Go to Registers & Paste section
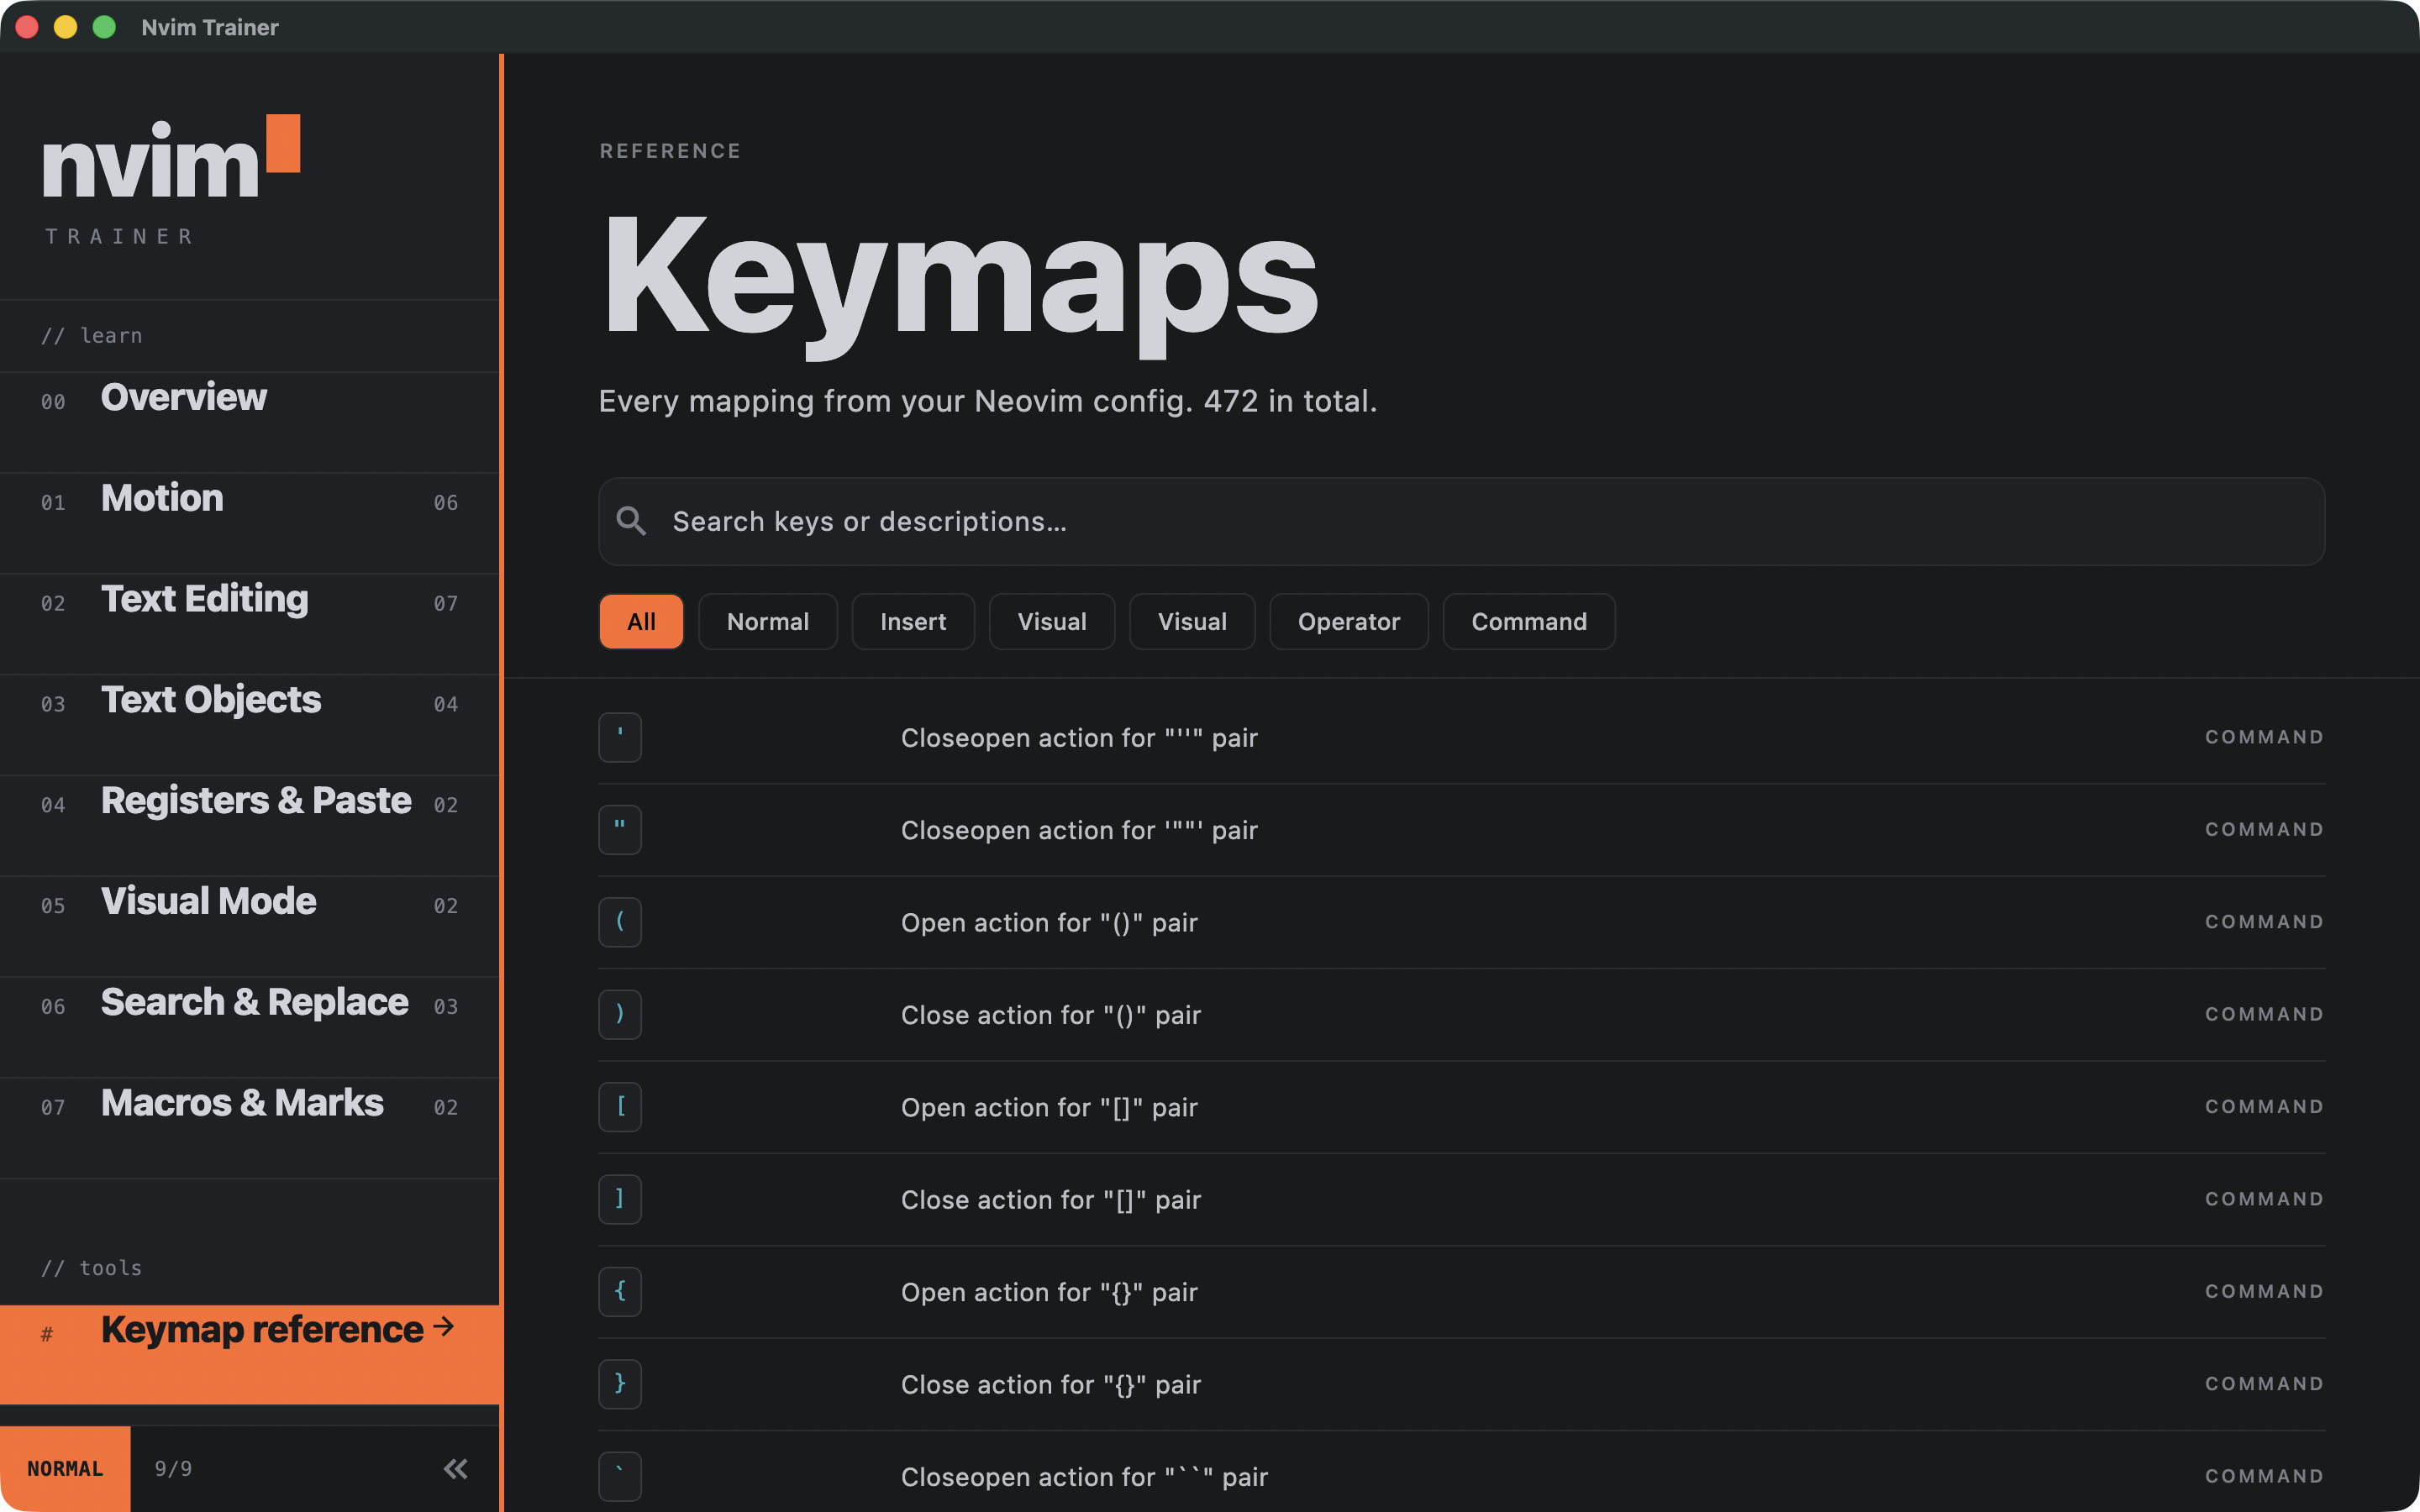 tap(249, 826)
